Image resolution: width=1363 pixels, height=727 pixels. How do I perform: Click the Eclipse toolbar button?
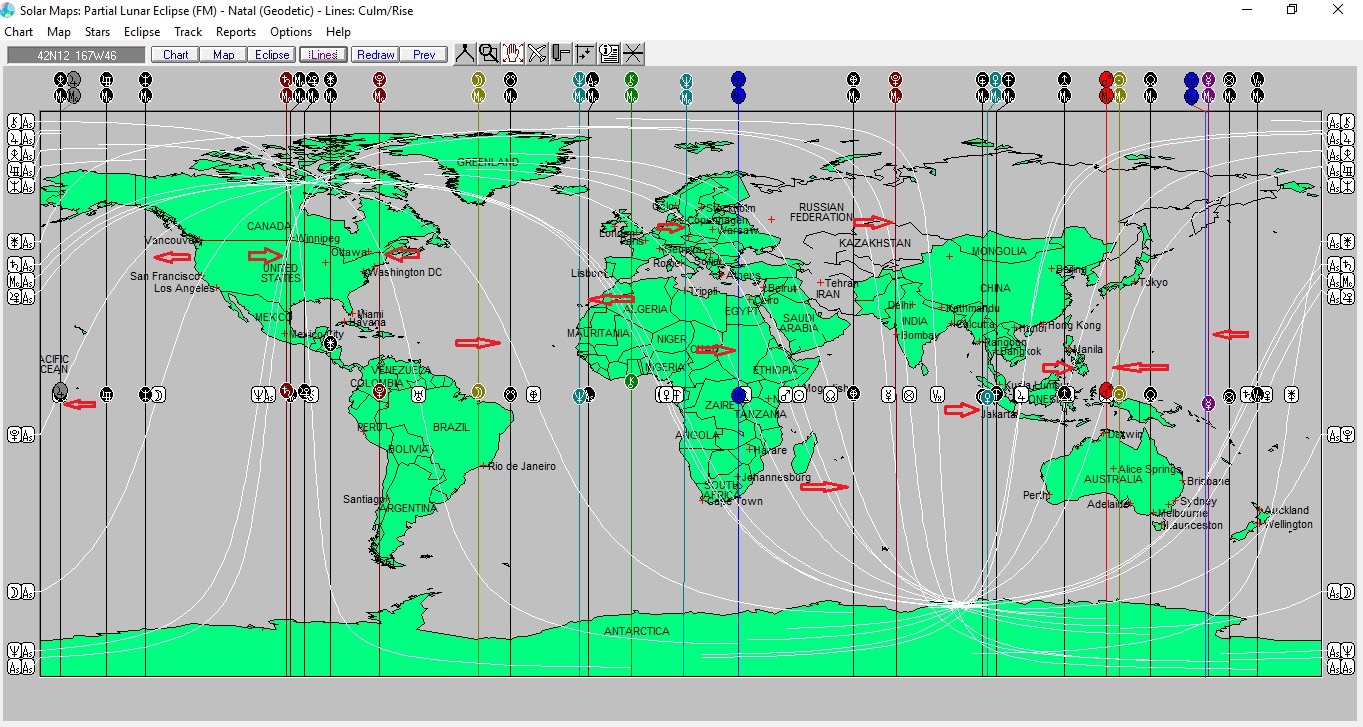click(x=272, y=55)
